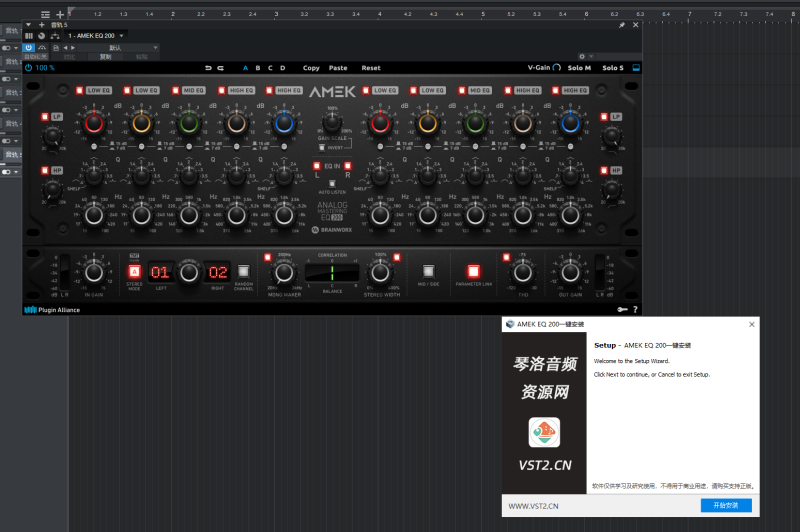Click the blue 开始安装 install button
The image size is (800, 532).
tap(726, 505)
